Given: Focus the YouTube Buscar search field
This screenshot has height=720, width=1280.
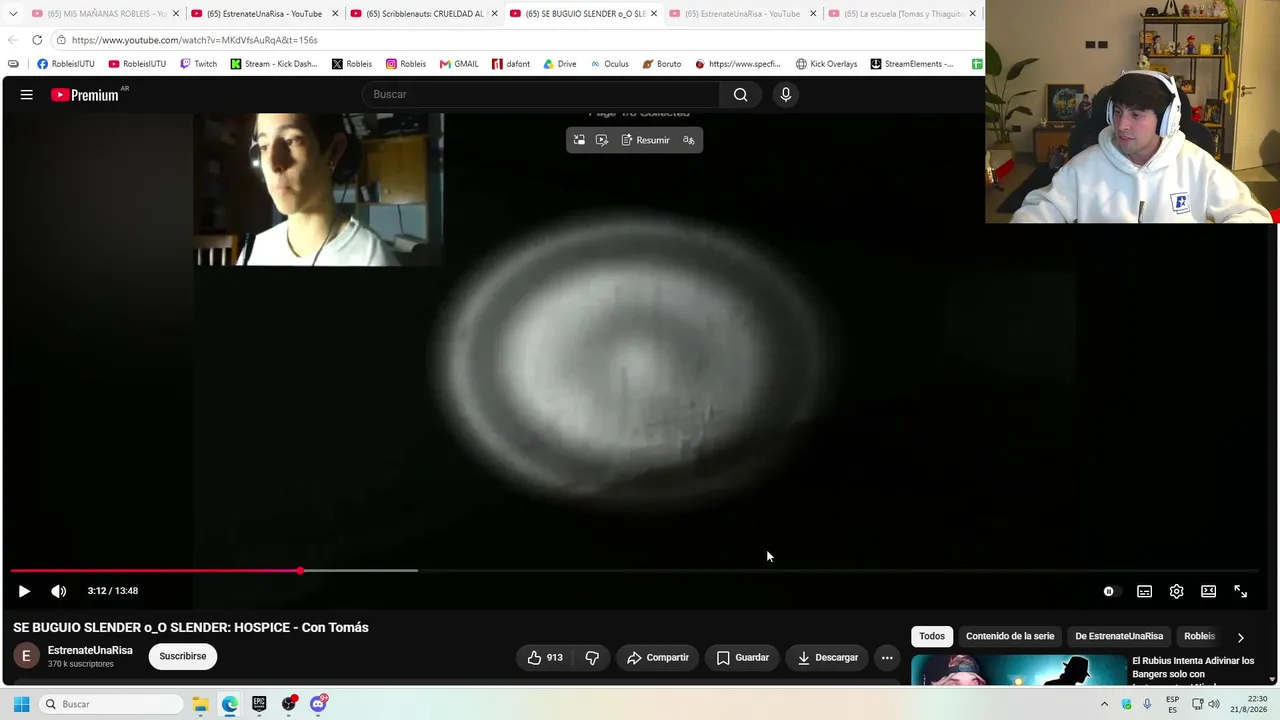Looking at the screenshot, I should (540, 94).
